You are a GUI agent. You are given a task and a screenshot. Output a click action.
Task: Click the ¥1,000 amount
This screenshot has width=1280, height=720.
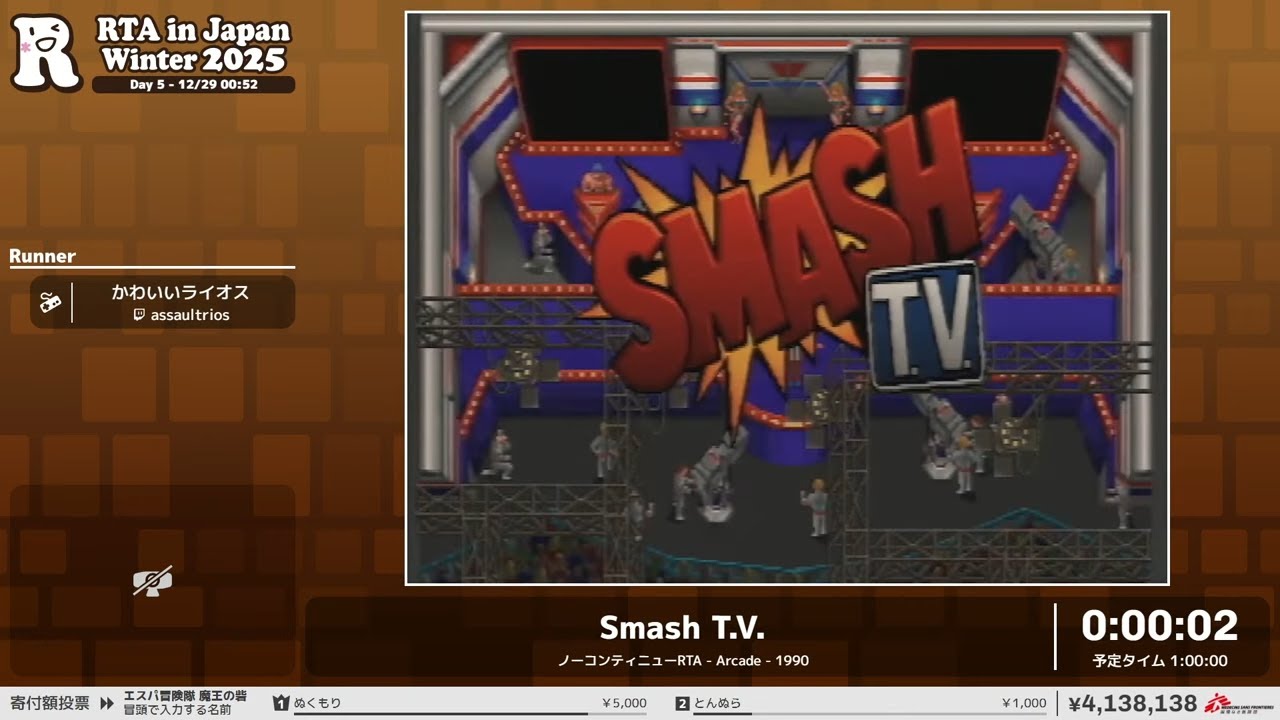(1024, 703)
